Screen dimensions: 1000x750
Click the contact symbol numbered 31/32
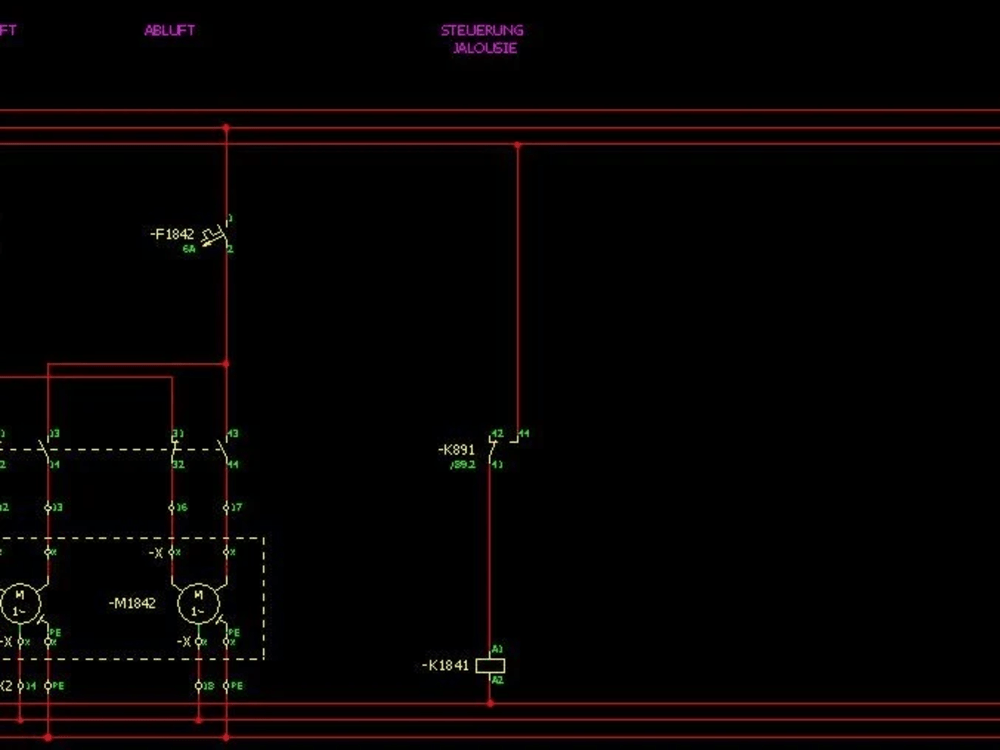[x=174, y=448]
